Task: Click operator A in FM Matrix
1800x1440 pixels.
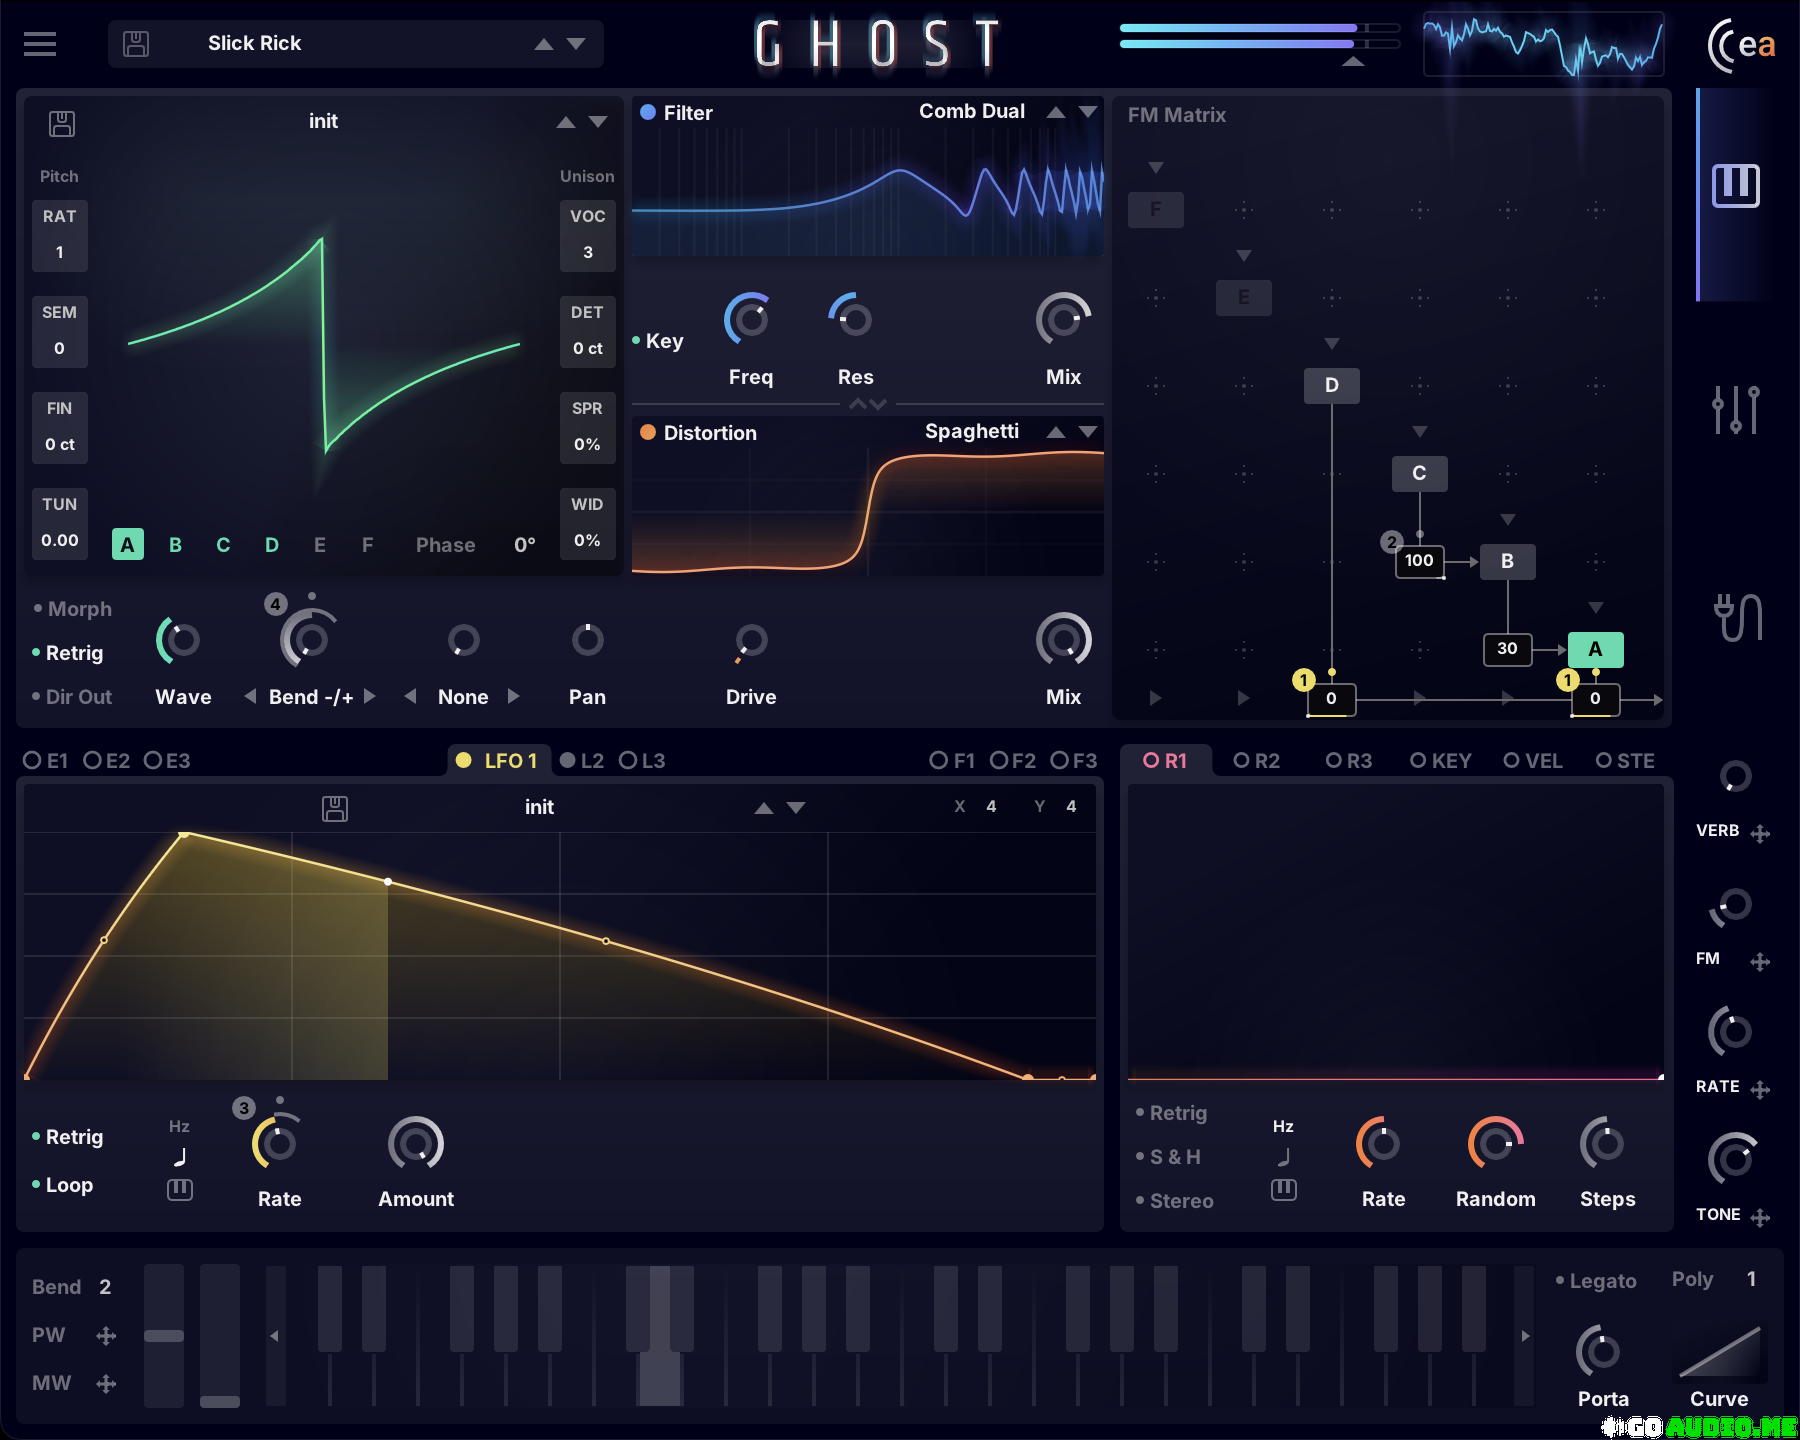Action: click(1596, 649)
